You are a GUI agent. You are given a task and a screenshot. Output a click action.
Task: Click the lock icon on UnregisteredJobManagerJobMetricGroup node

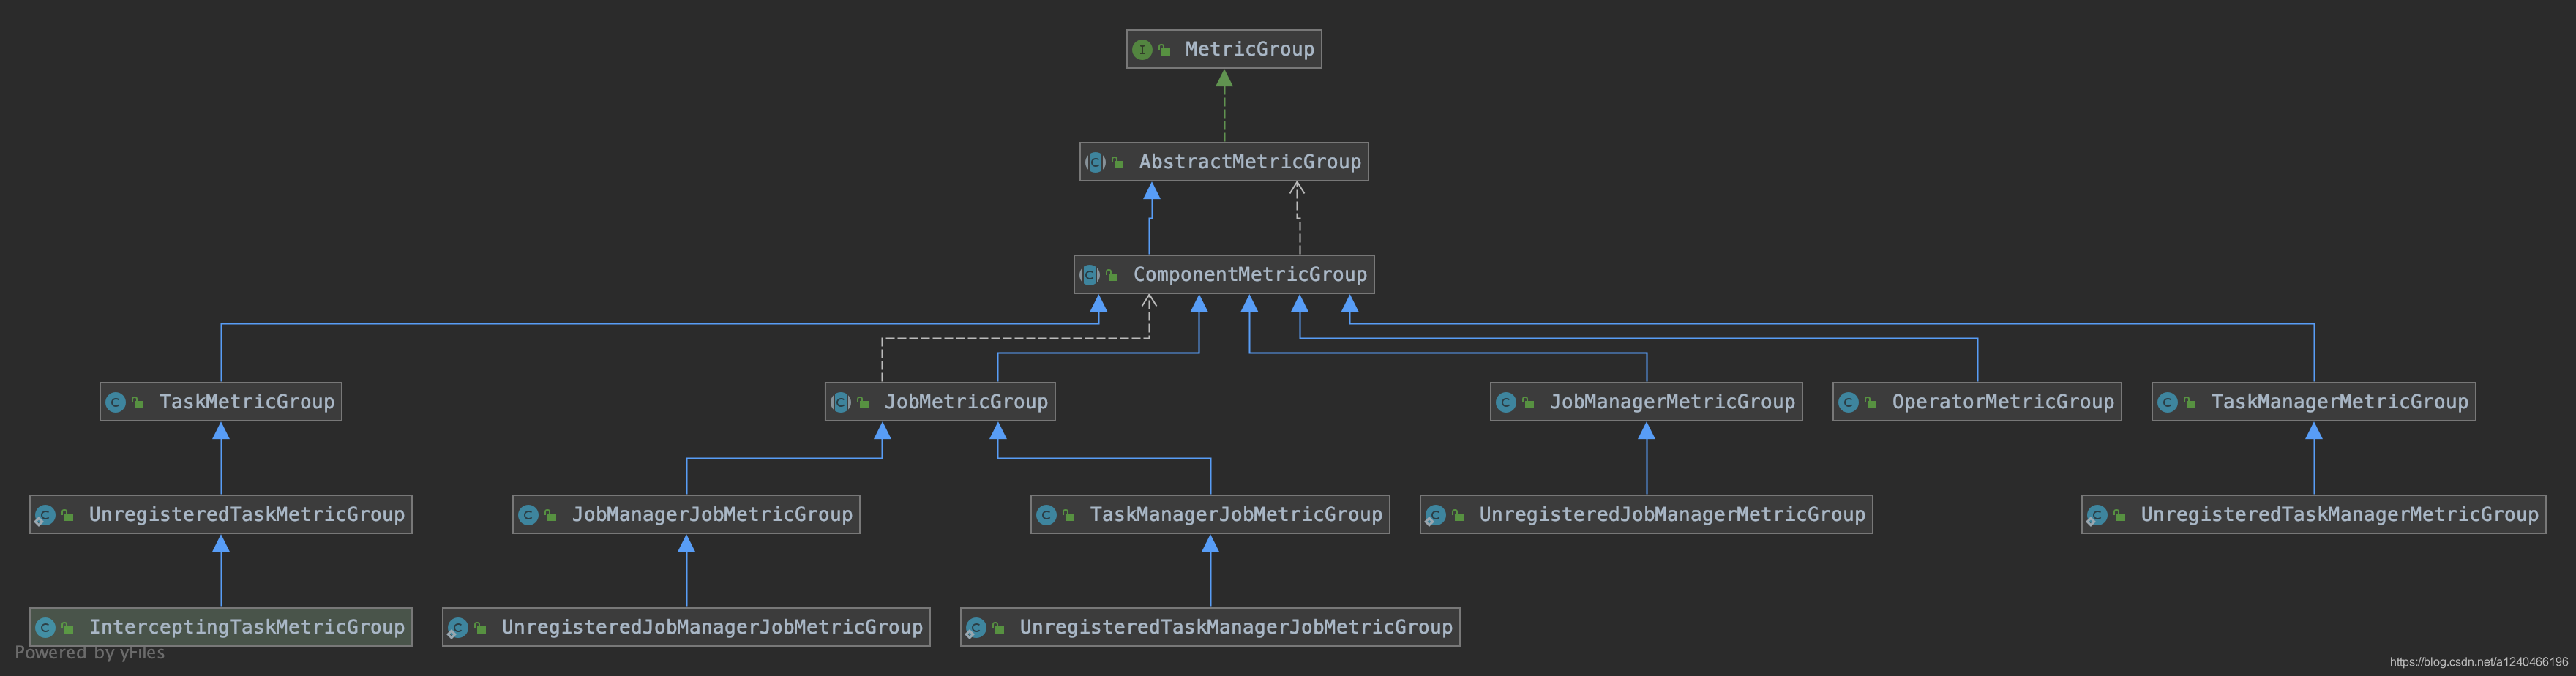click(x=480, y=629)
